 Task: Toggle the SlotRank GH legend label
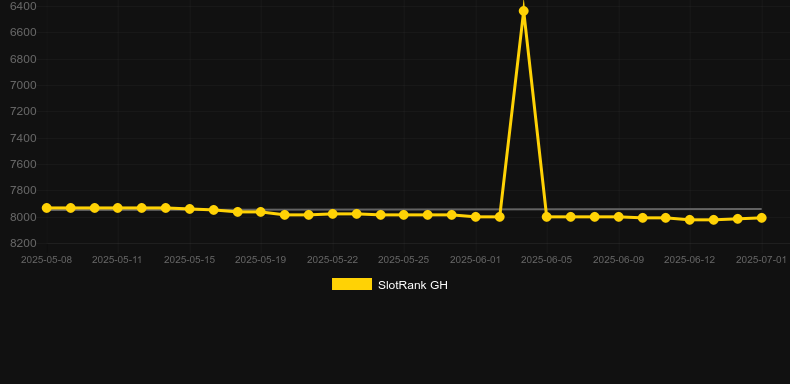[x=413, y=285]
